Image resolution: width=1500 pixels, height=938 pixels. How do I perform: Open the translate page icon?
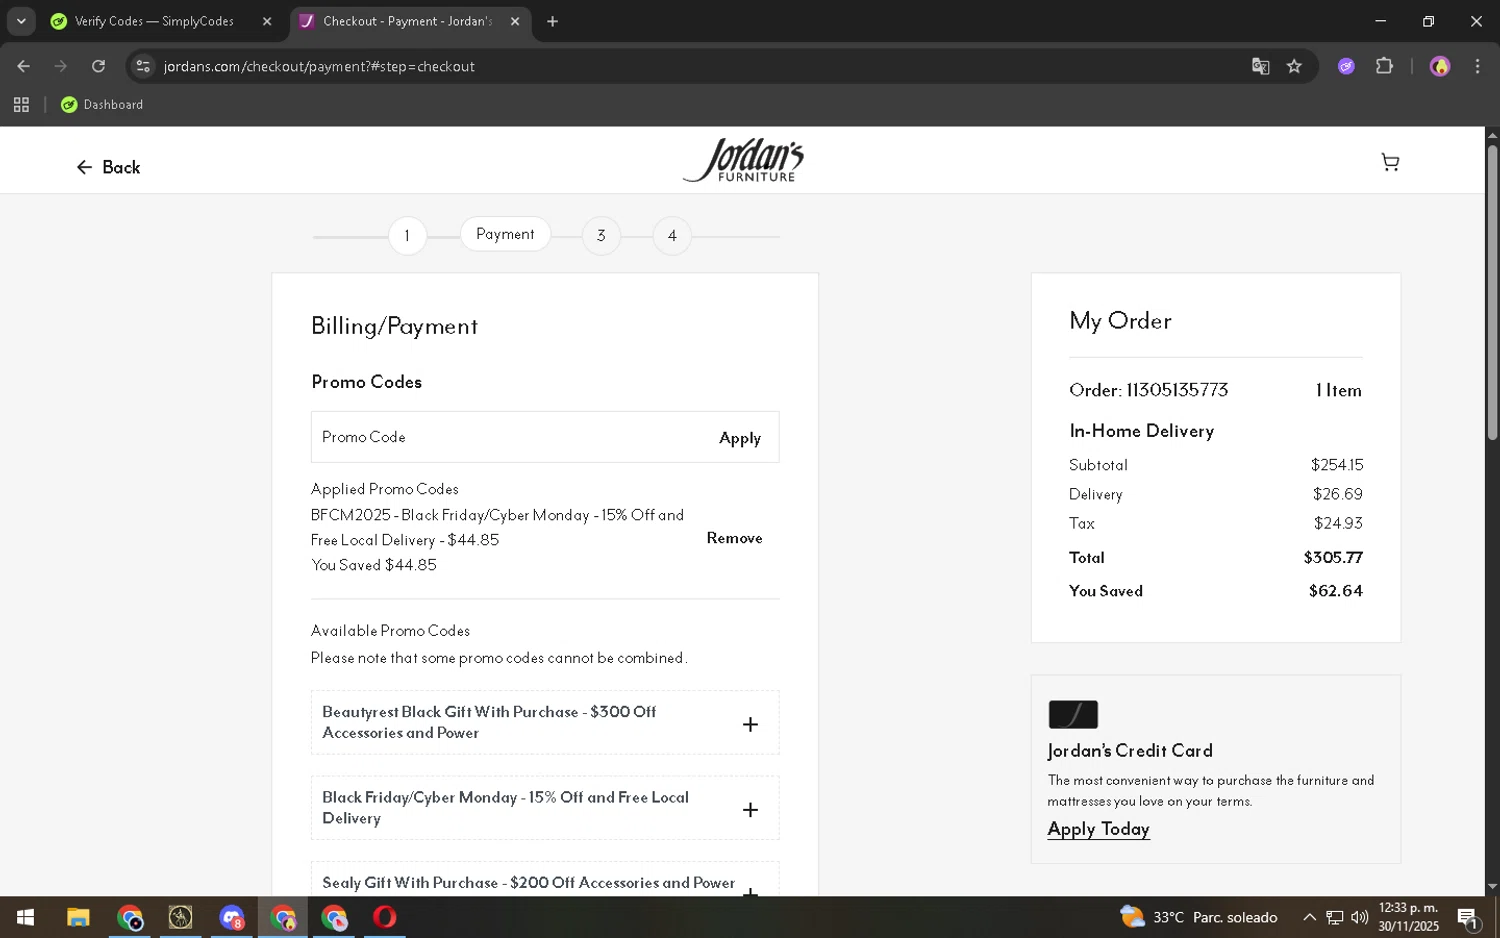1260,66
